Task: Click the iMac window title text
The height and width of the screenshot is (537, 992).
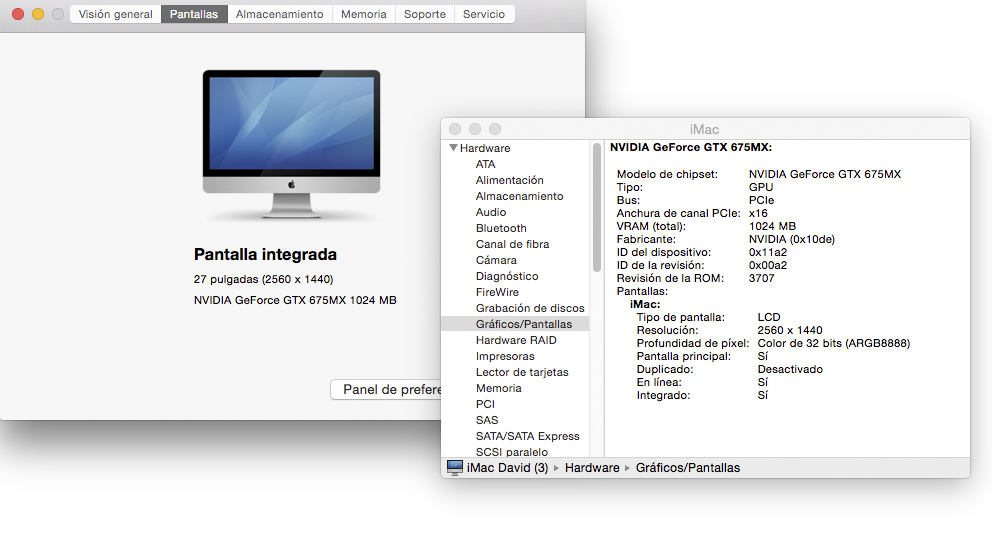Action: [x=704, y=129]
